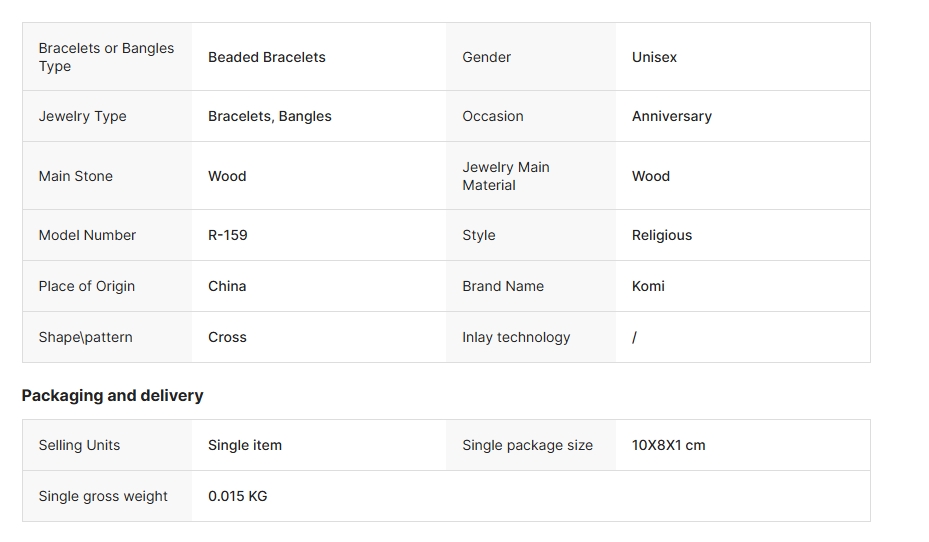
Task: Click the 10X8X1 cm package size value
Action: (668, 445)
